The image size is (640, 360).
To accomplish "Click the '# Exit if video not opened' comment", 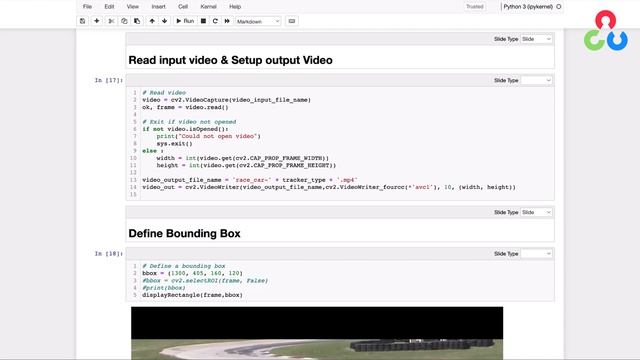I will pyautogui.click(x=189, y=122).
